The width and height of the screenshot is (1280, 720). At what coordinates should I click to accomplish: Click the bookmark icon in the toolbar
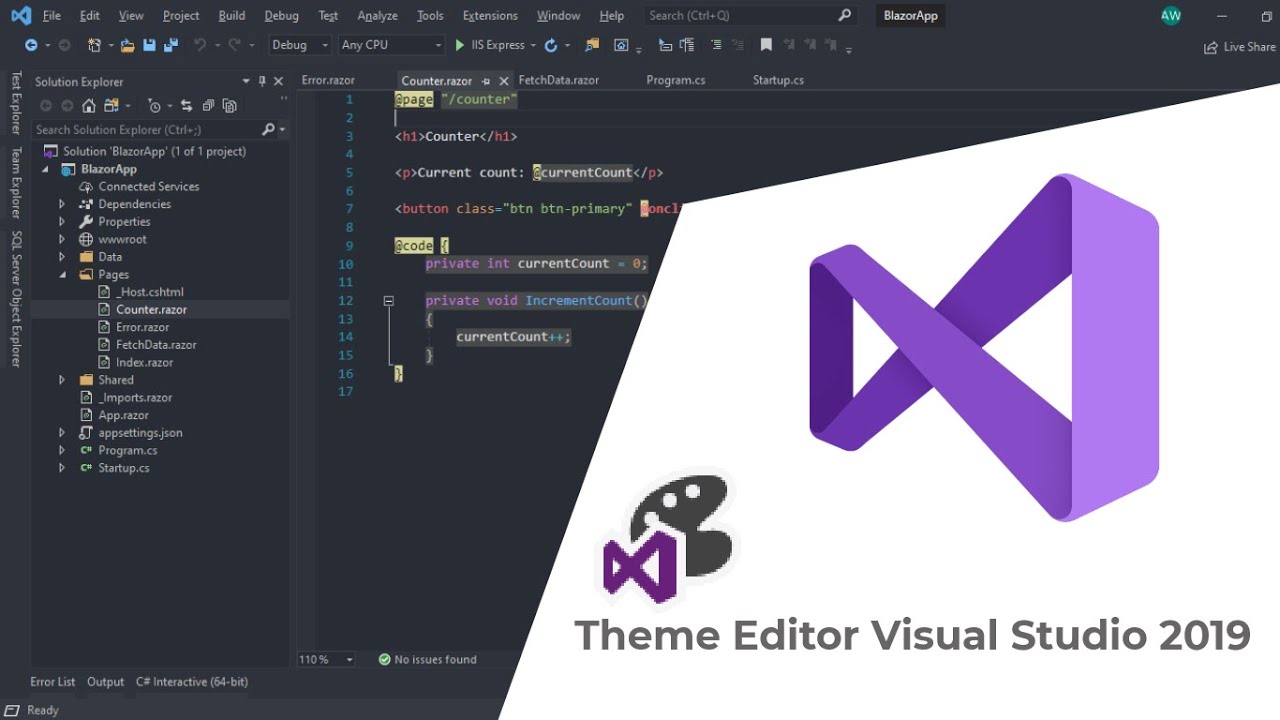click(x=766, y=45)
